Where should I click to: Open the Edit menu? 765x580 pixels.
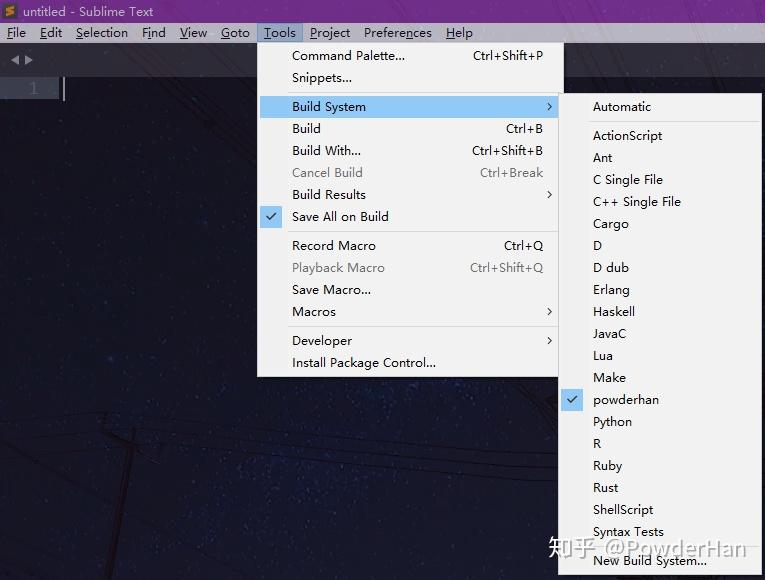tap(51, 33)
